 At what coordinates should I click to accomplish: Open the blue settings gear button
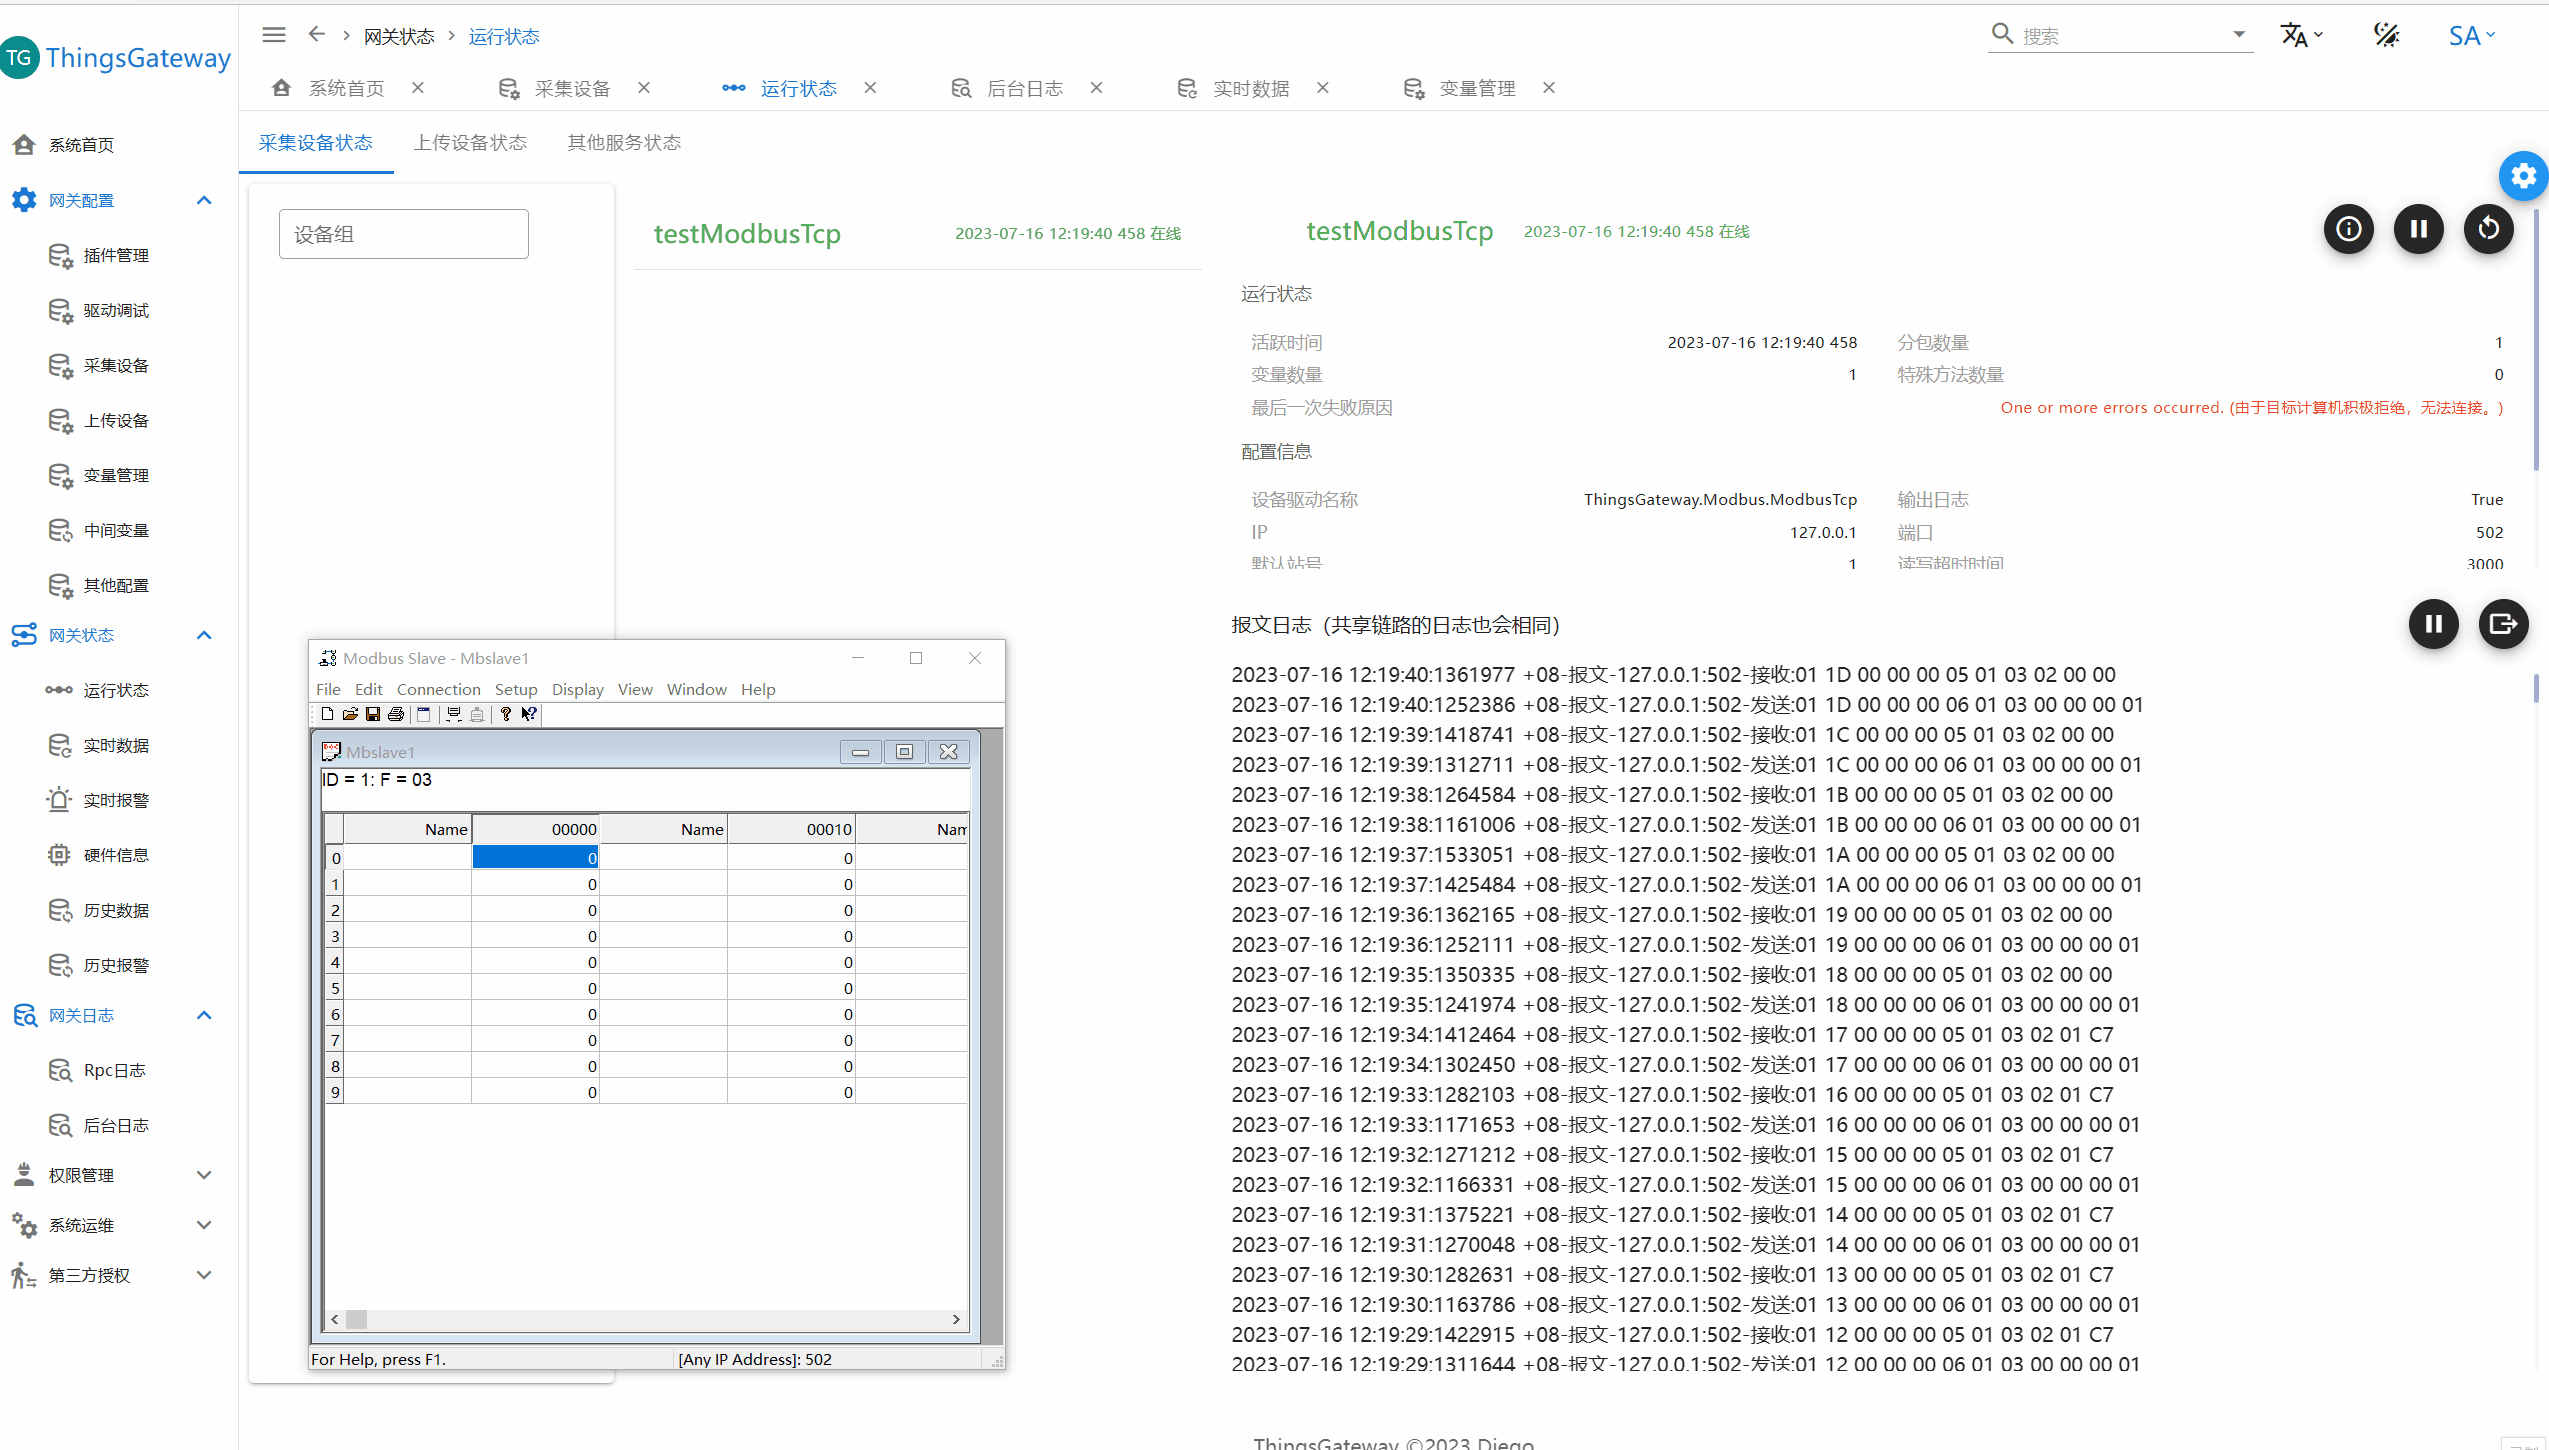(2523, 177)
